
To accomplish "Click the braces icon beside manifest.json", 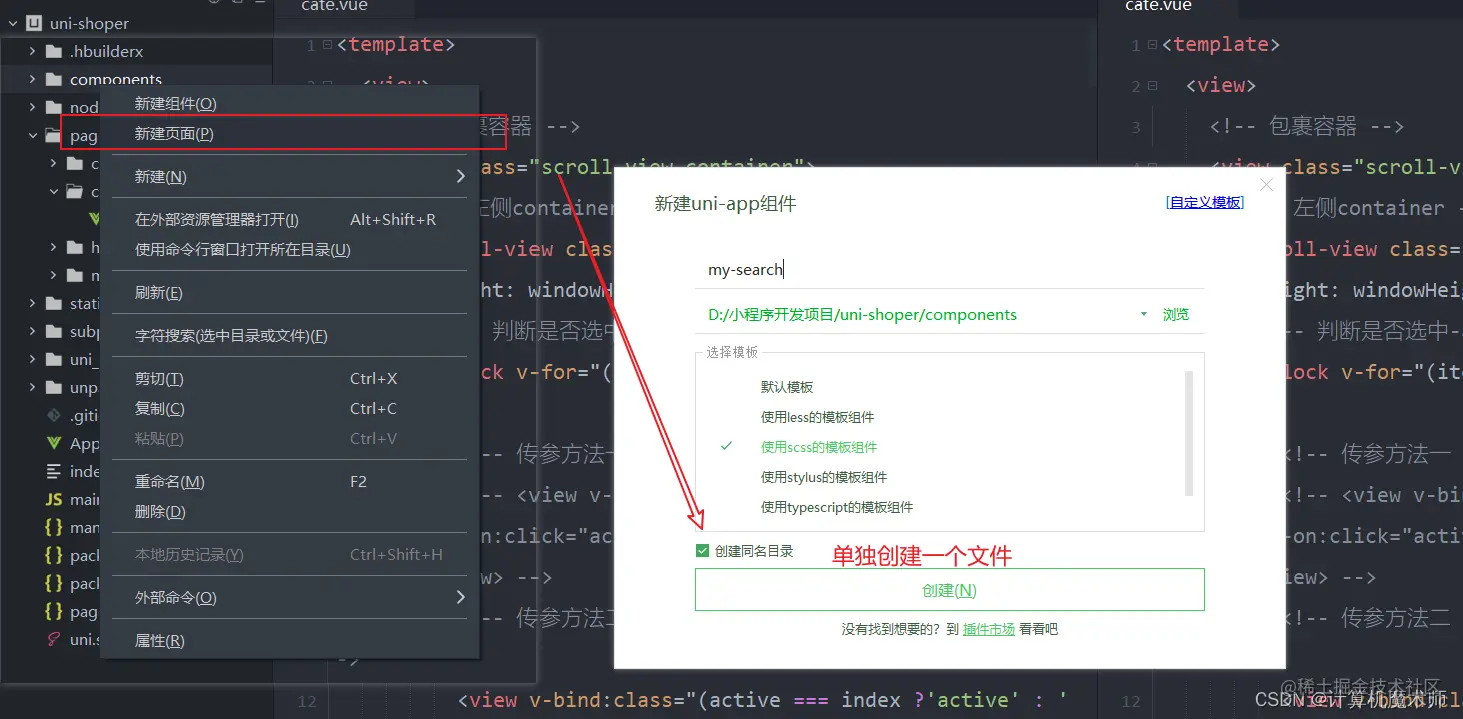I will coord(52,527).
